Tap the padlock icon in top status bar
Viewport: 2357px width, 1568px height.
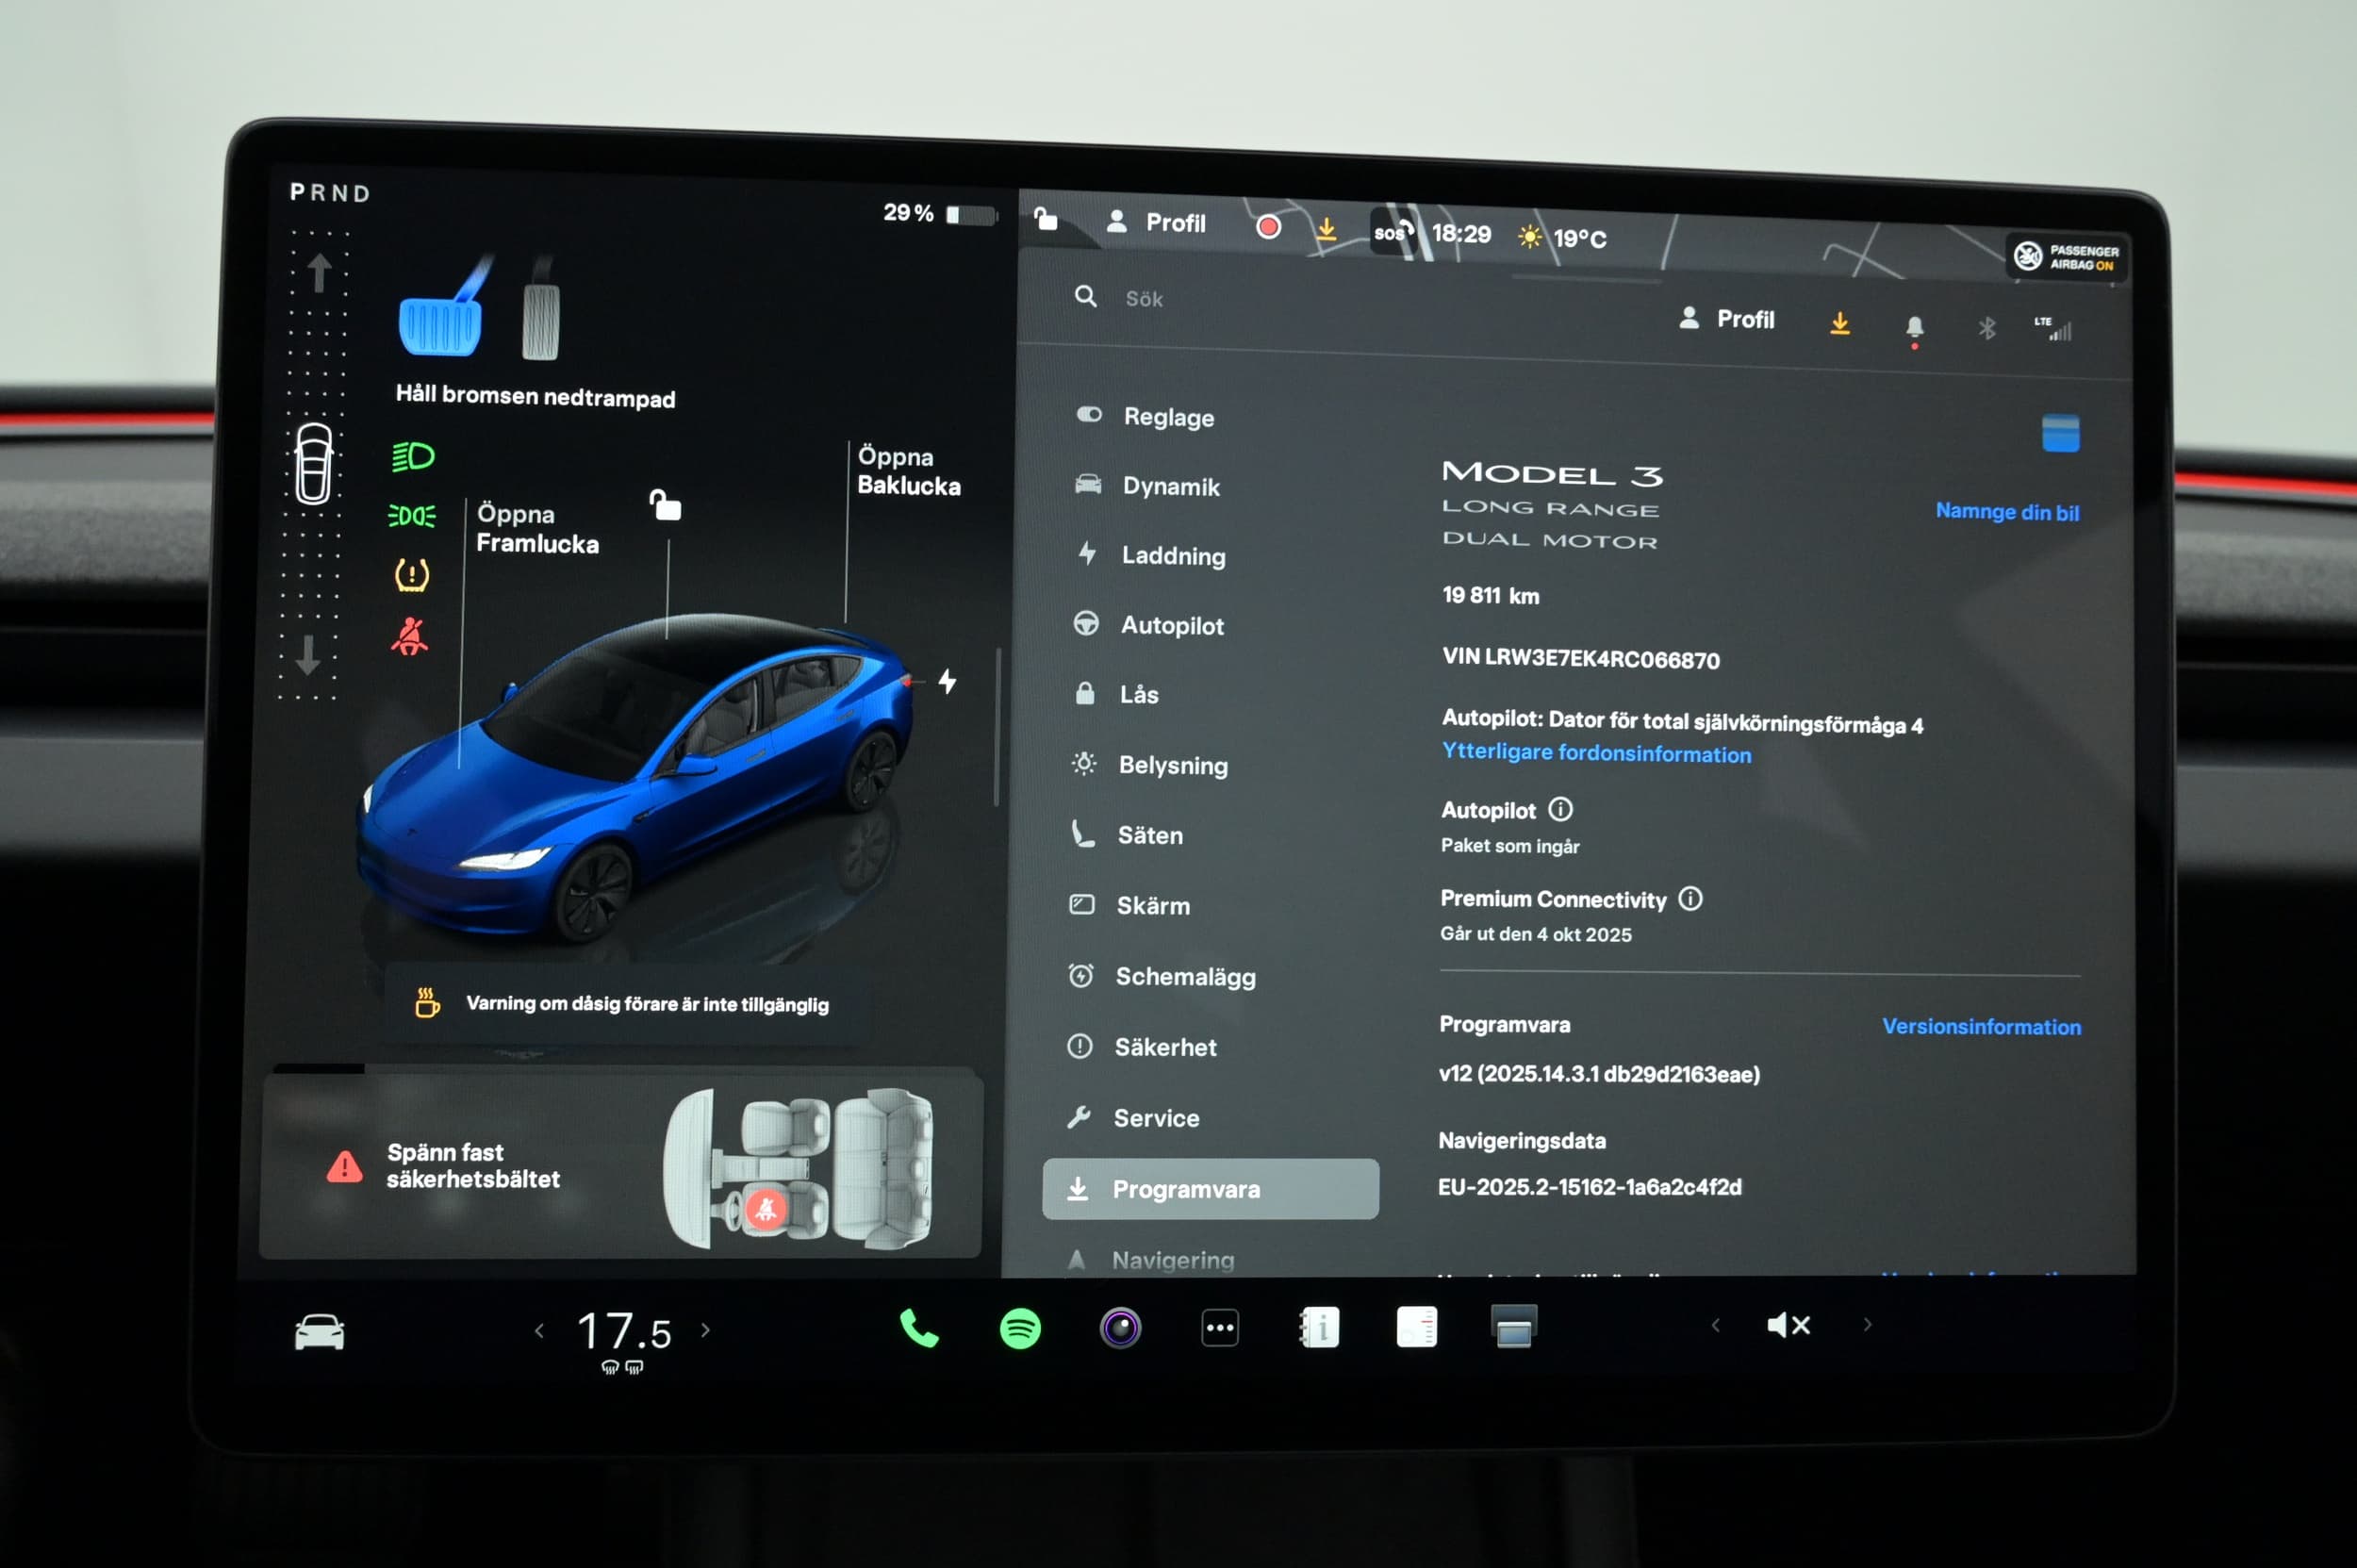(1046, 218)
